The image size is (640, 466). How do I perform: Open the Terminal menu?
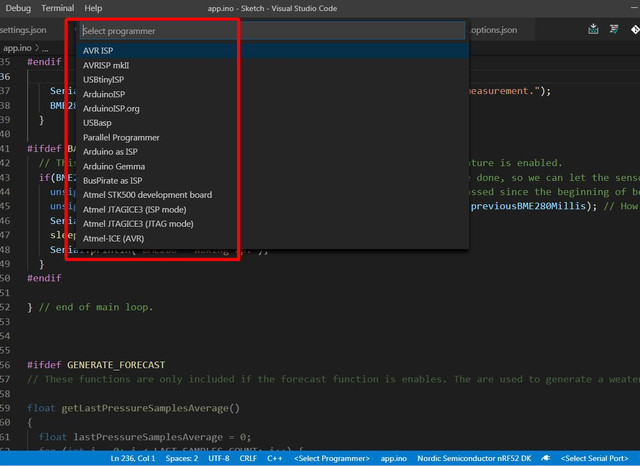click(58, 8)
